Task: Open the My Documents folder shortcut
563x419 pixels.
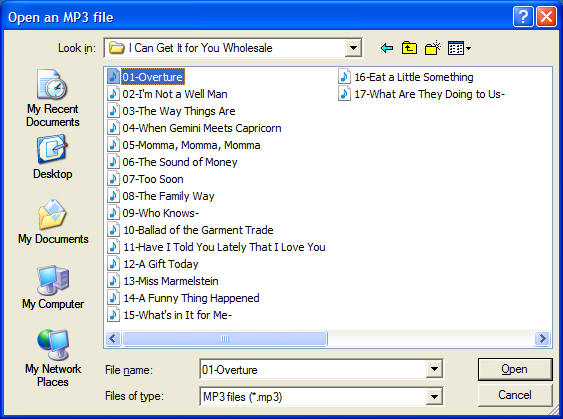Action: coord(53,222)
